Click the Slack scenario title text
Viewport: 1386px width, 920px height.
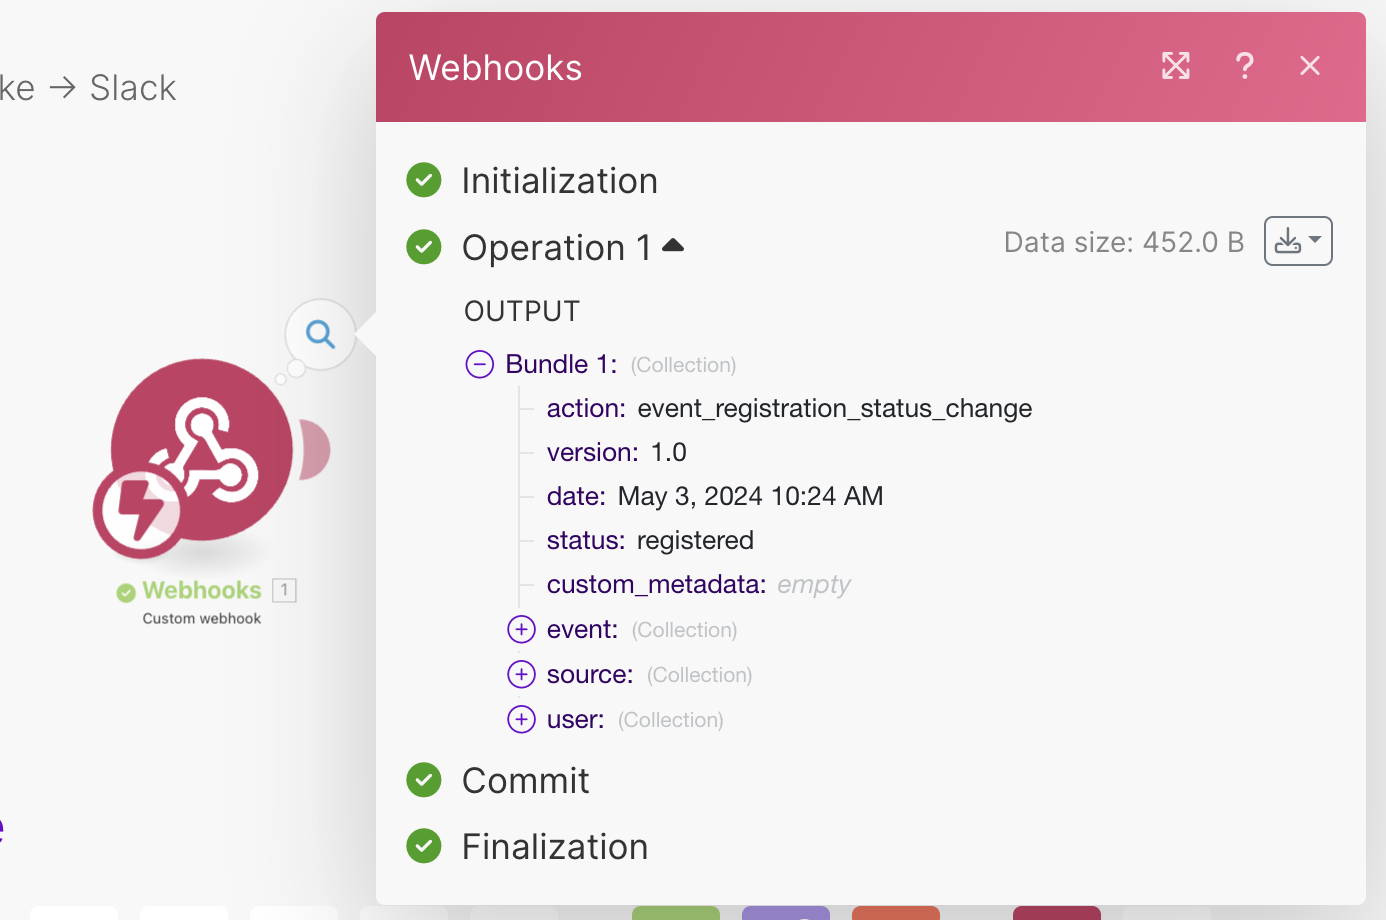click(133, 88)
